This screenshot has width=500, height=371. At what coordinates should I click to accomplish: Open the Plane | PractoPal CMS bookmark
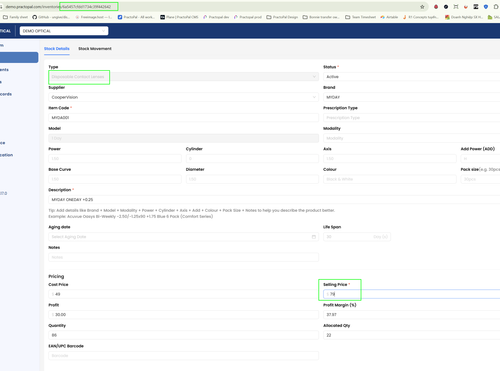tap(179, 17)
